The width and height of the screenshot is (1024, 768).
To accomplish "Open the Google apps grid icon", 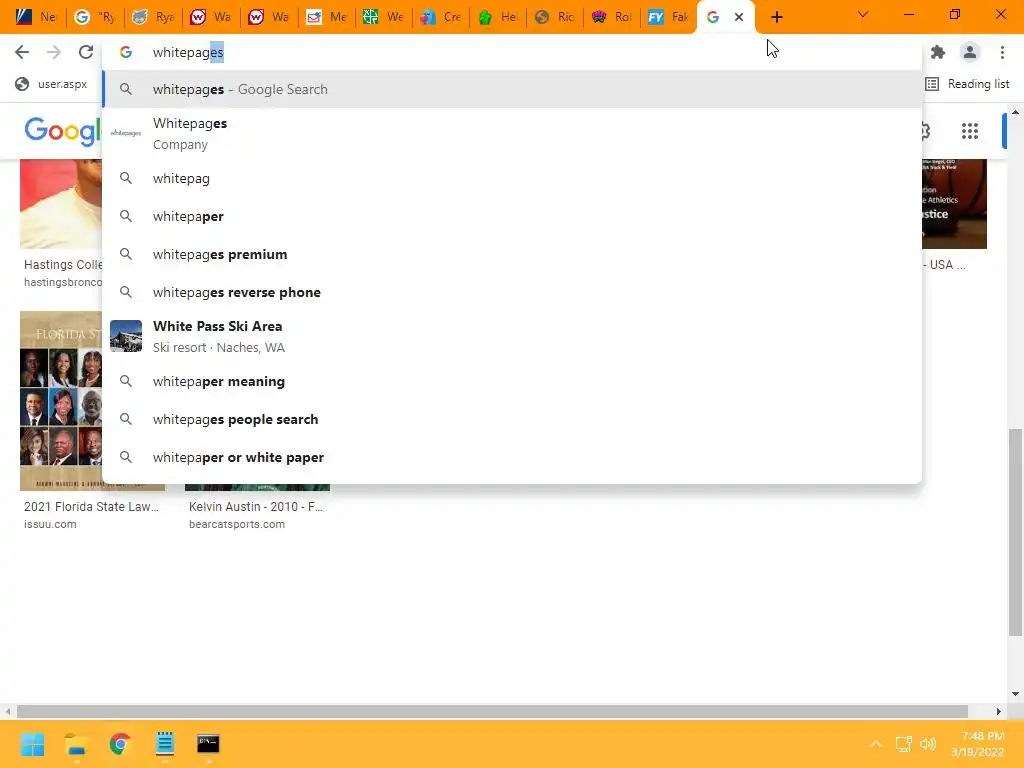I will point(970,131).
